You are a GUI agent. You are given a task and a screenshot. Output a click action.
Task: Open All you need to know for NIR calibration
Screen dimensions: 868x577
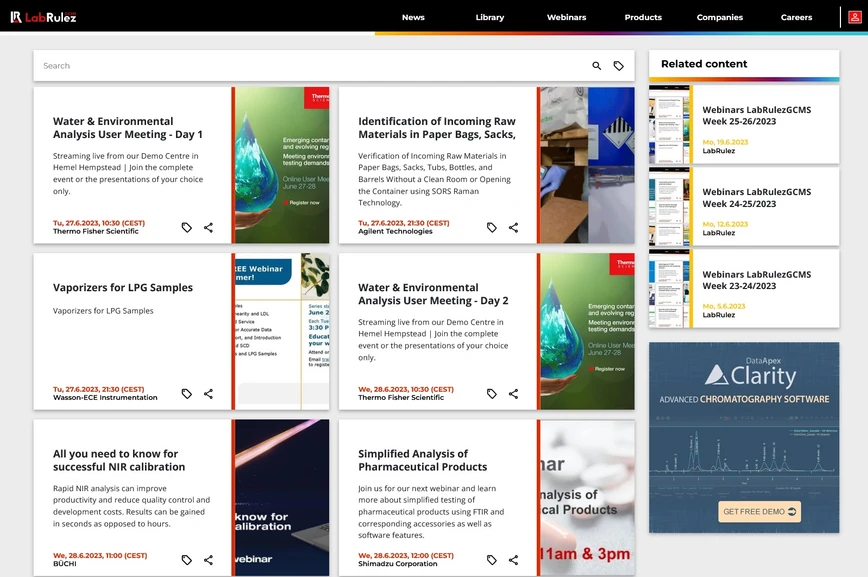(x=119, y=460)
